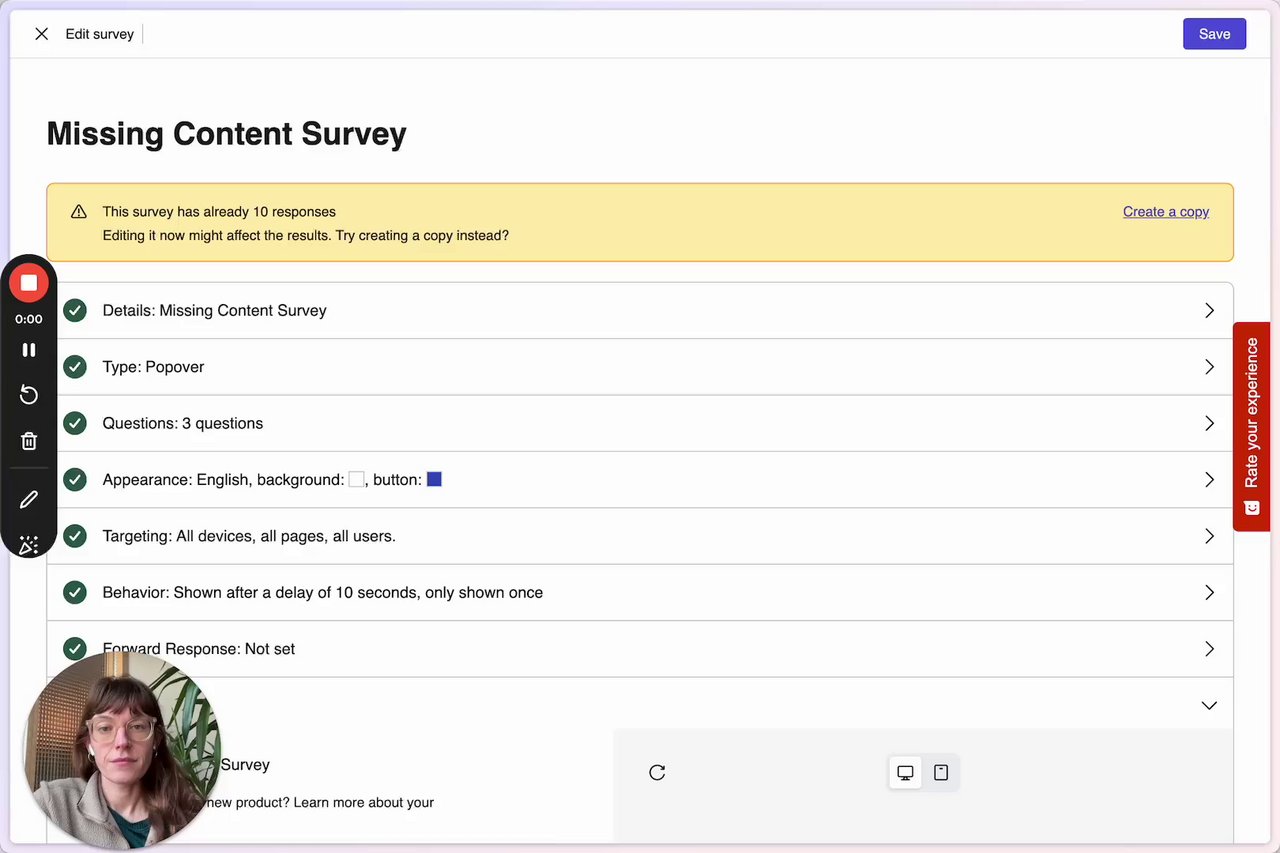Save the survey
The height and width of the screenshot is (853, 1280).
1214,34
